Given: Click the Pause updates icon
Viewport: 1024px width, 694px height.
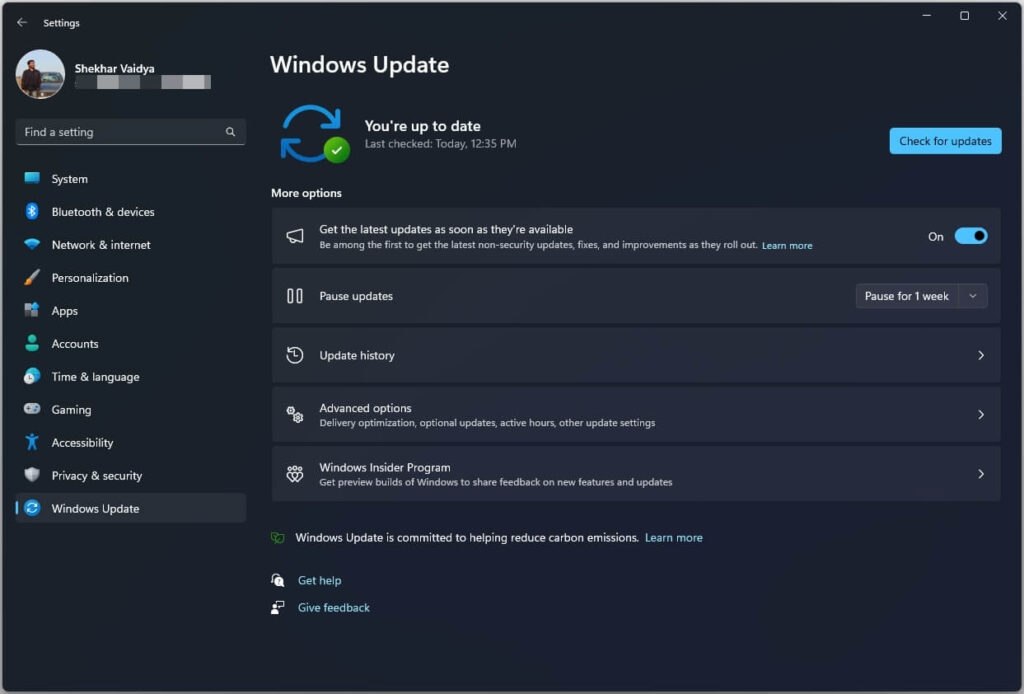Looking at the screenshot, I should click(x=295, y=296).
